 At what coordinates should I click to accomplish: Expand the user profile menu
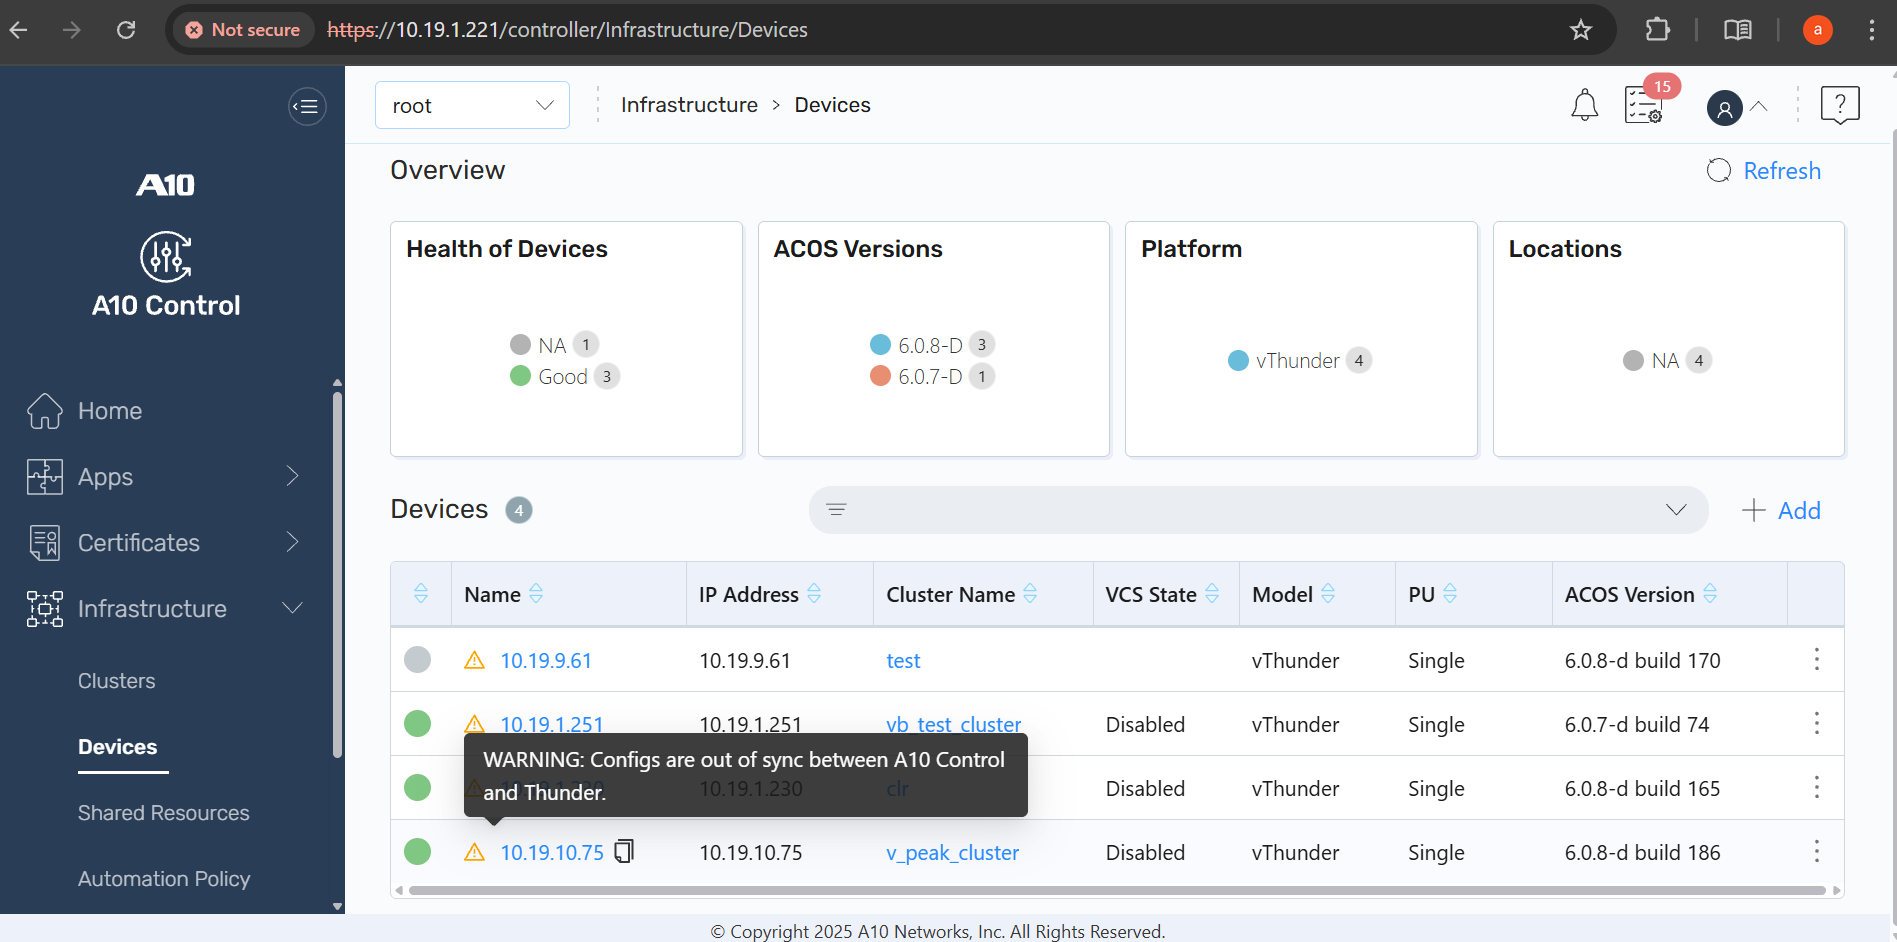(1737, 107)
